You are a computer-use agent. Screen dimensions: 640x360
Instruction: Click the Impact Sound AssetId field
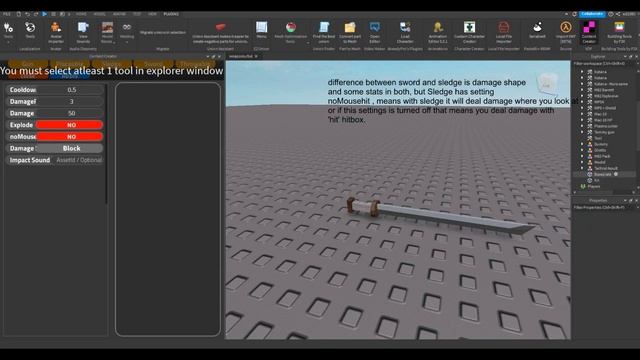[x=79, y=160]
